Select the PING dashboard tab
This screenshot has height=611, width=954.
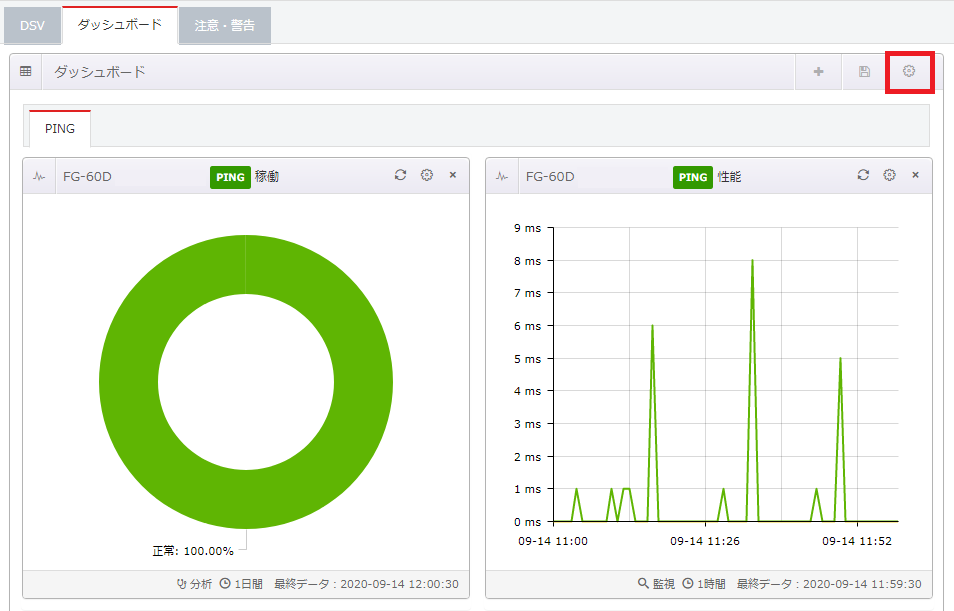[60, 129]
